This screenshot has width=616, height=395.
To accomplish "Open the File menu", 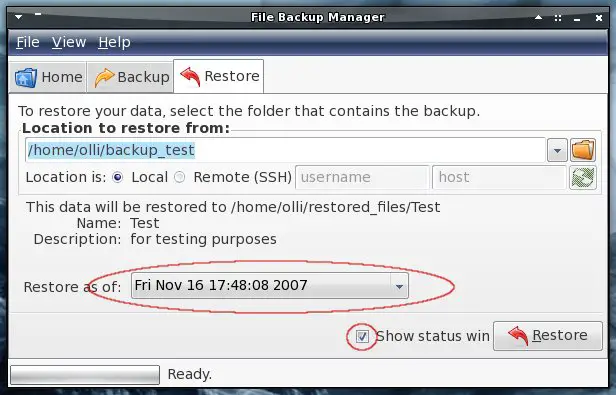I will [28, 42].
